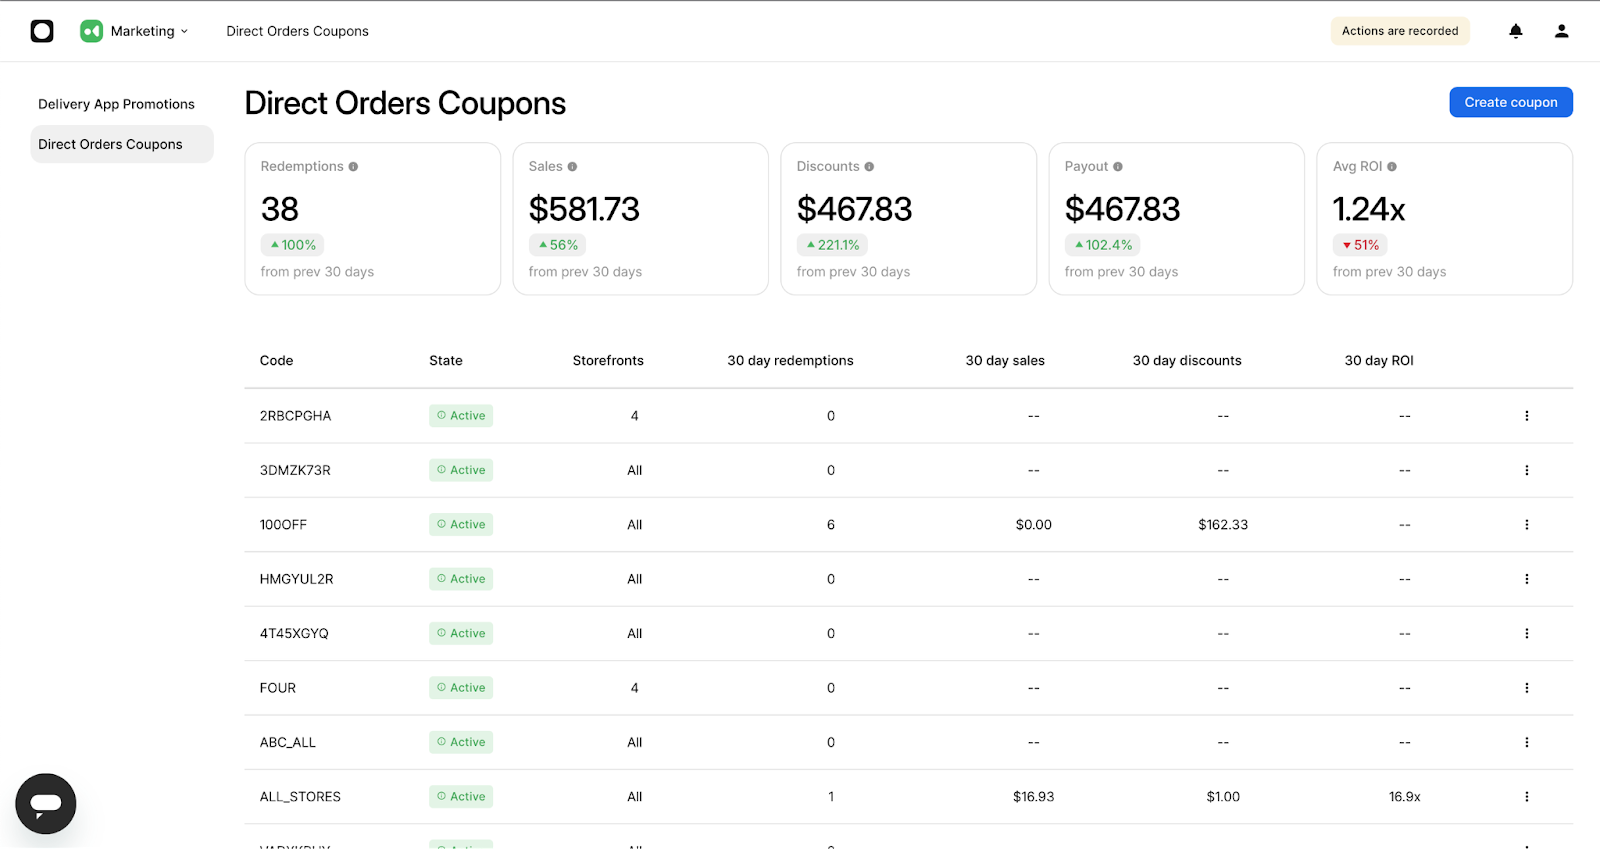Open actions menu for coupon 100OFF
The height and width of the screenshot is (849, 1600).
tap(1526, 525)
